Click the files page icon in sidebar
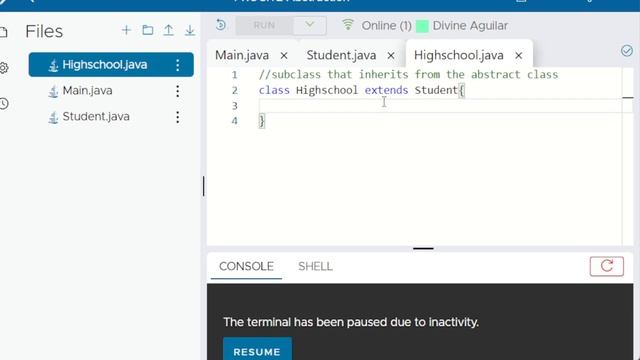Image resolution: width=640 pixels, height=360 pixels. coord(4,32)
